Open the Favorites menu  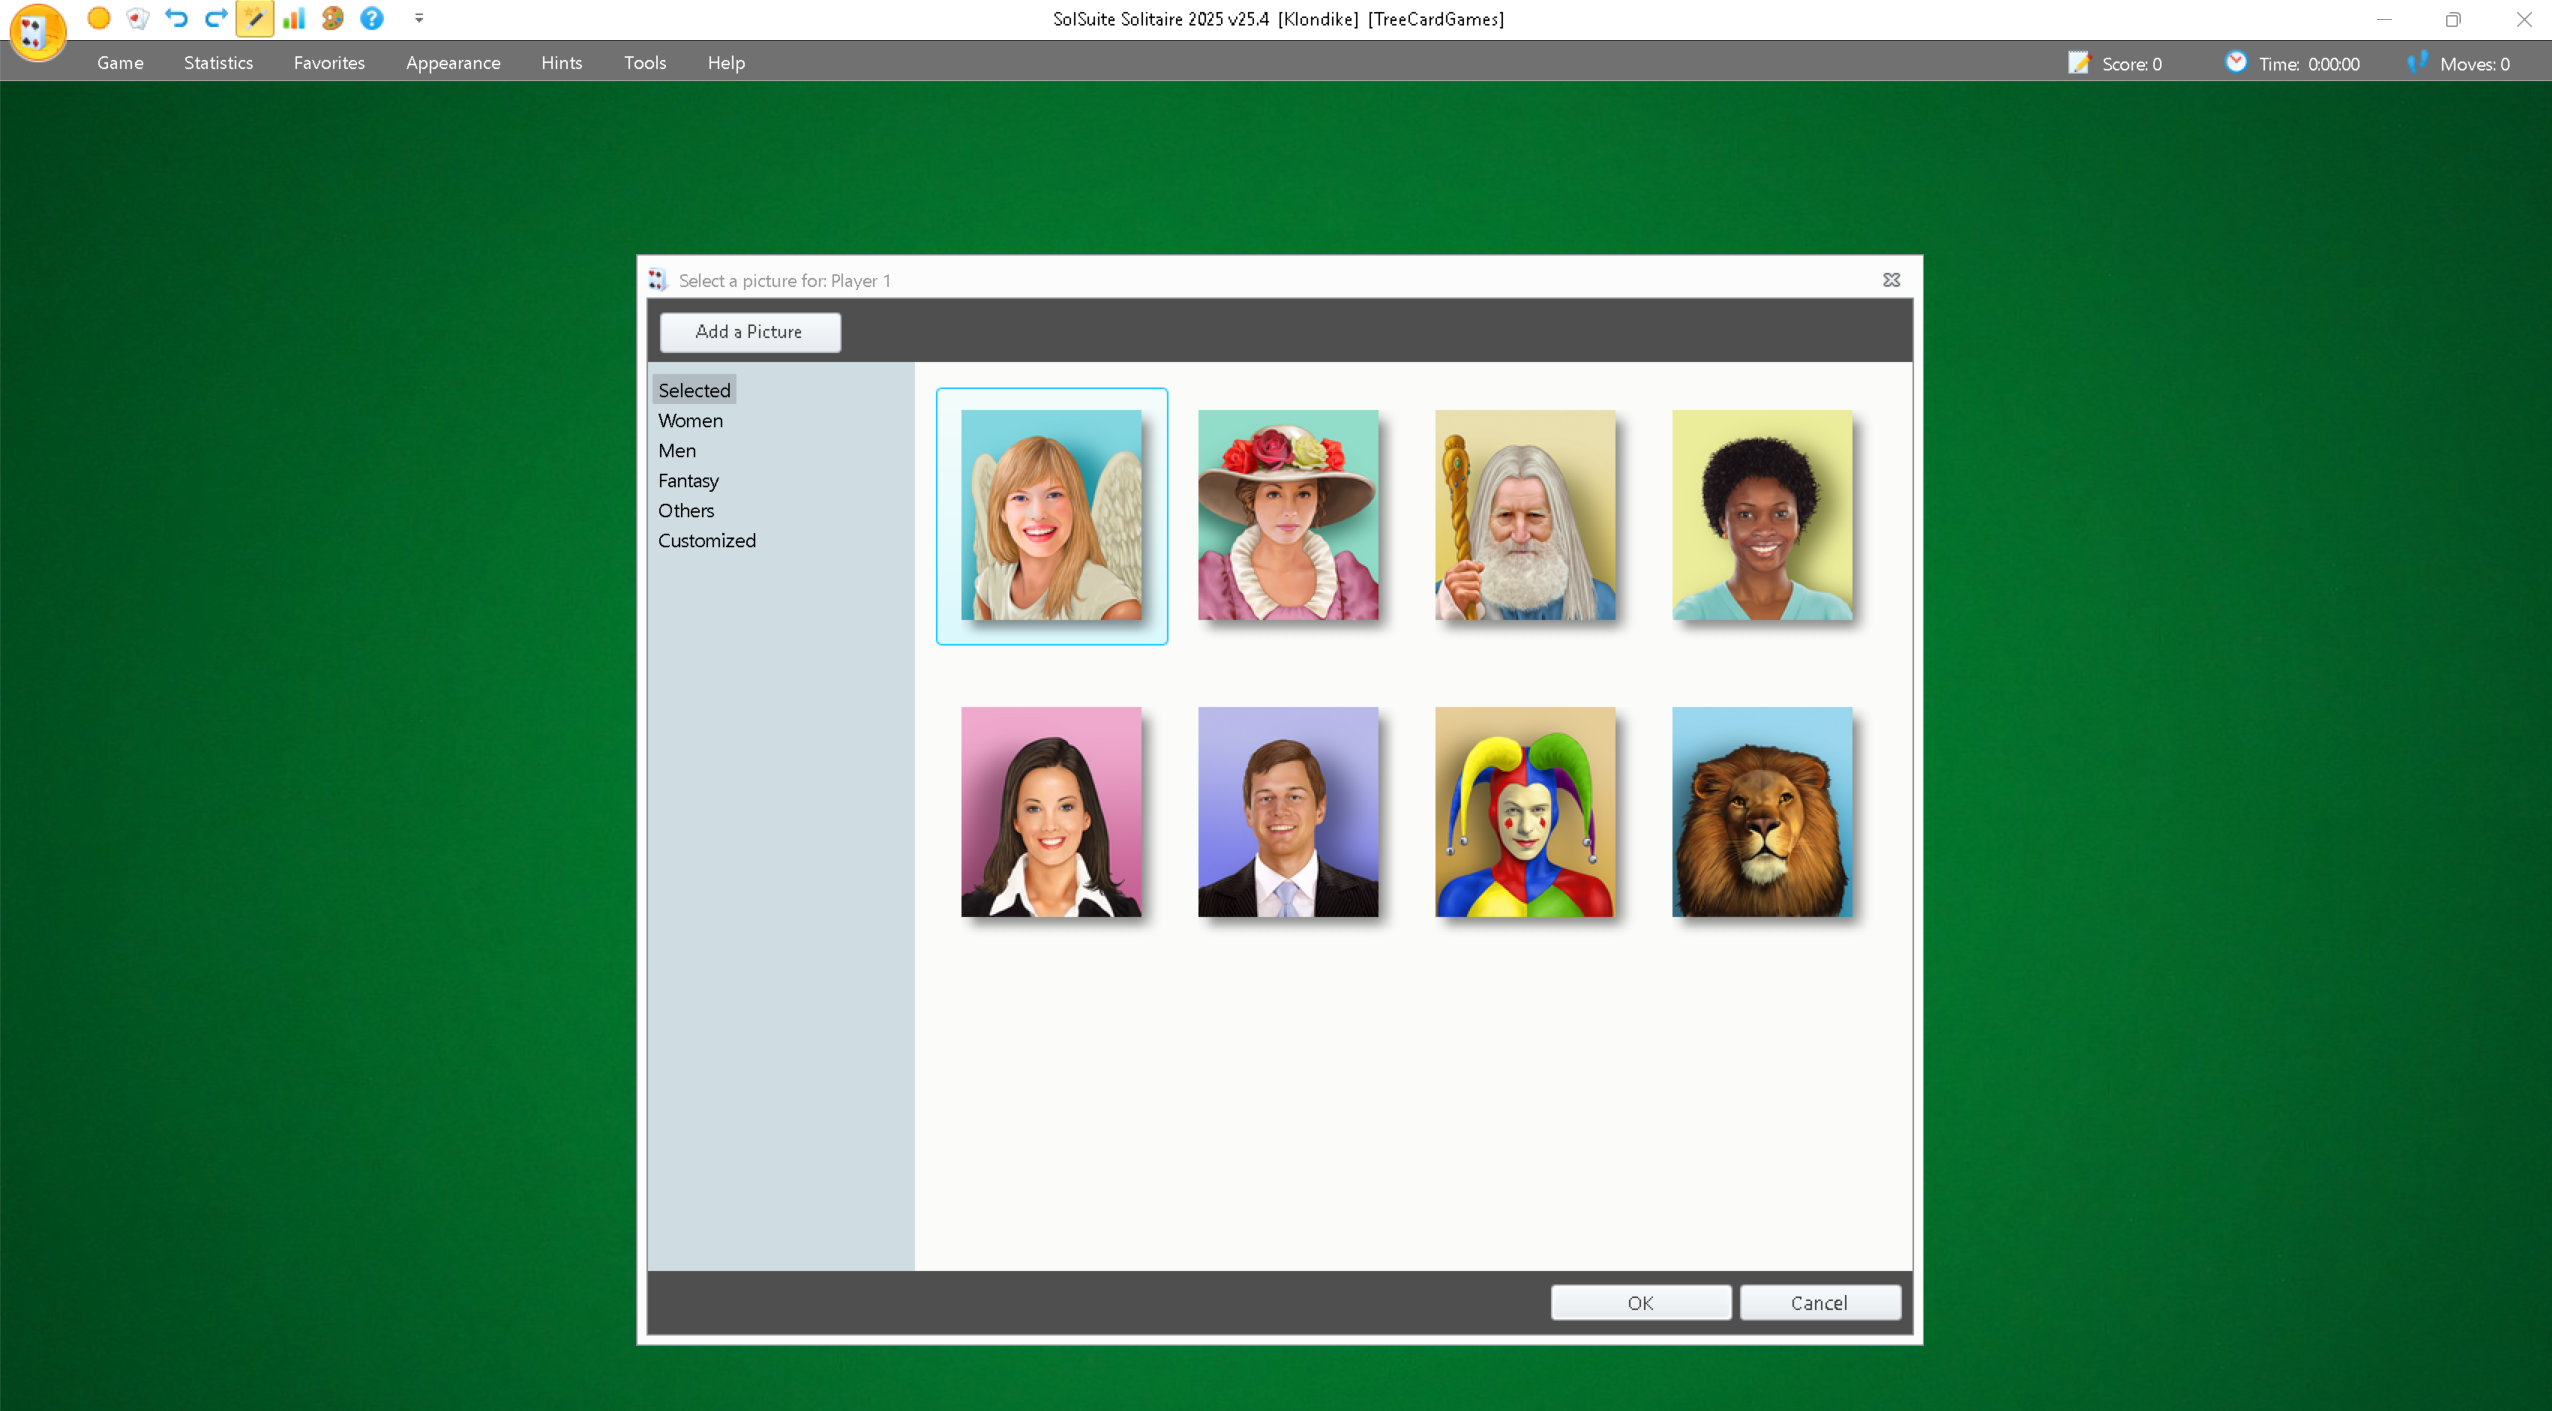329,62
